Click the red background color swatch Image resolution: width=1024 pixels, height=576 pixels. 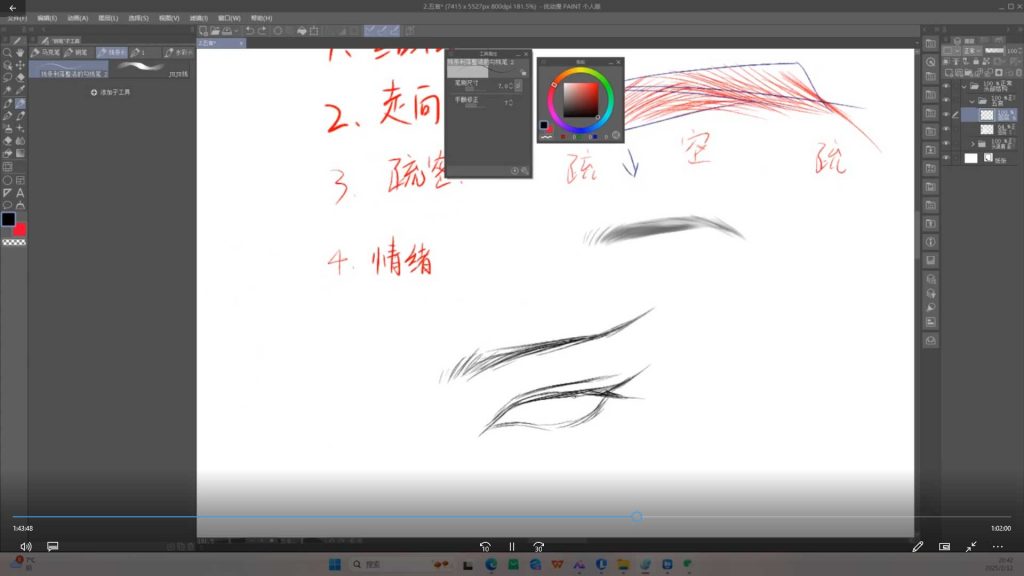coord(20,229)
